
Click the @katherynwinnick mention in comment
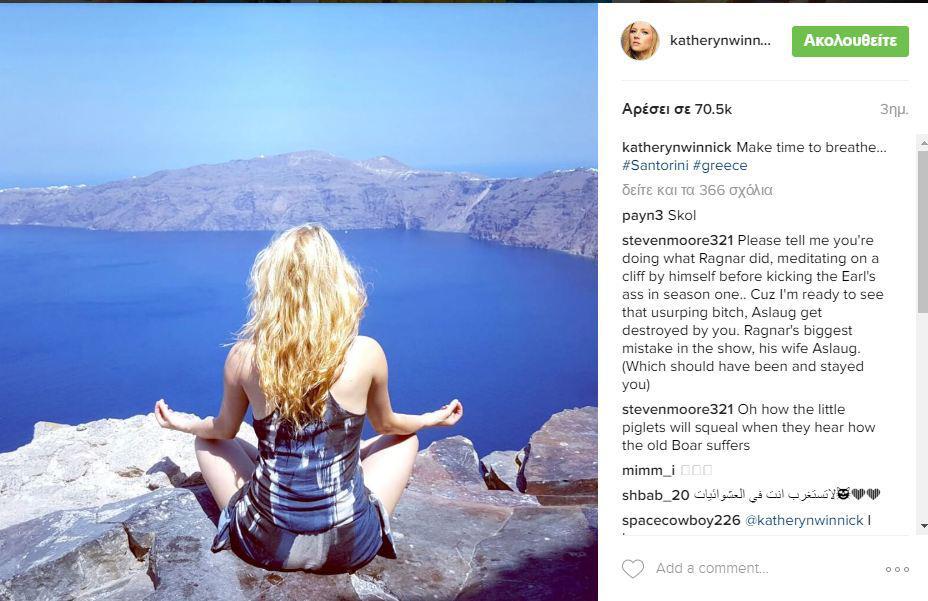pos(804,520)
